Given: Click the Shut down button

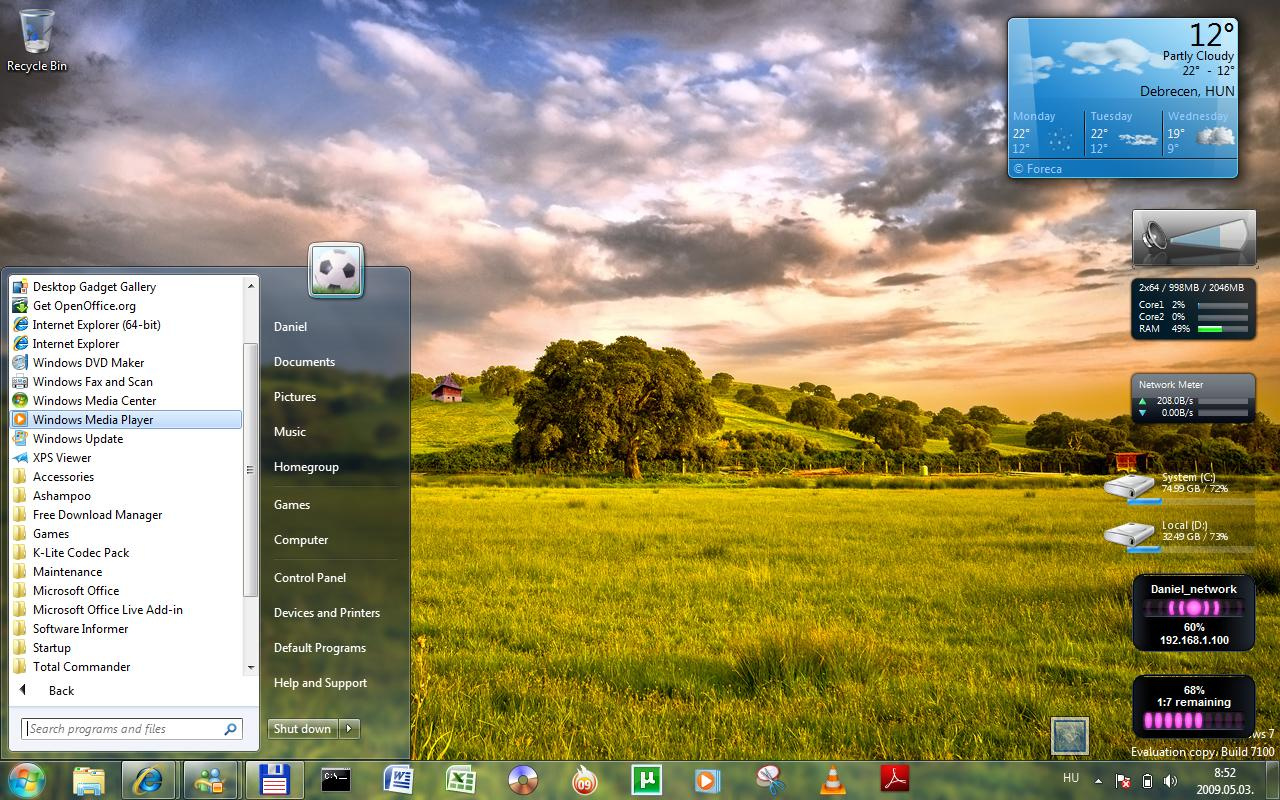Looking at the screenshot, I should point(303,729).
